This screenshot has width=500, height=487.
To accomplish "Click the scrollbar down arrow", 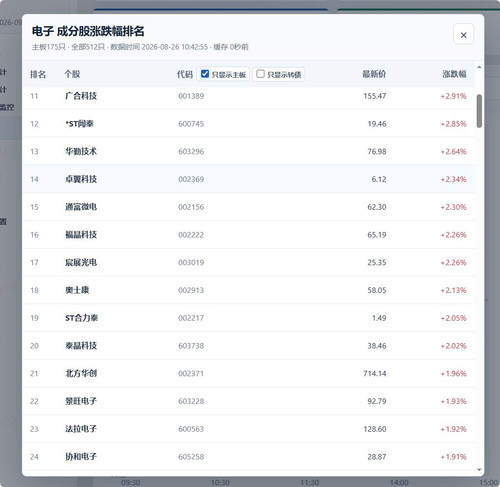I will coord(479,470).
